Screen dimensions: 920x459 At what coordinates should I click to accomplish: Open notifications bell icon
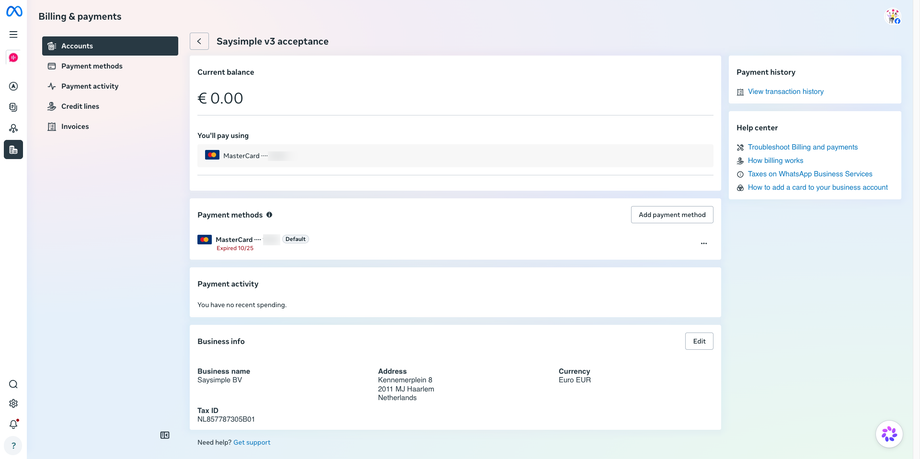(x=13, y=424)
